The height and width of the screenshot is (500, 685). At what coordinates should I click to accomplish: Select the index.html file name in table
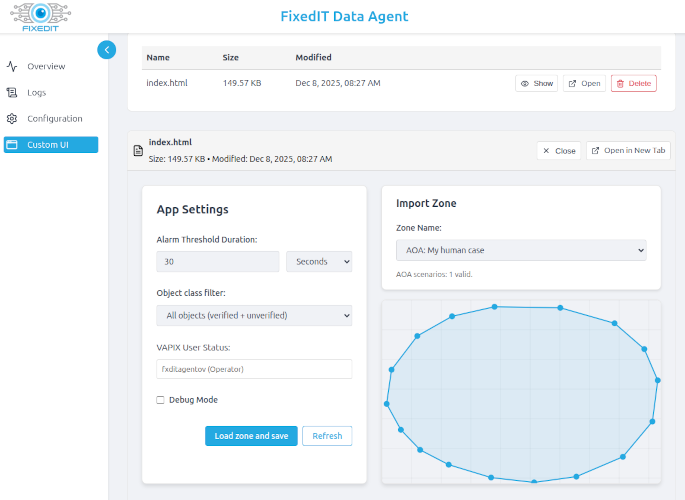tap(167, 83)
